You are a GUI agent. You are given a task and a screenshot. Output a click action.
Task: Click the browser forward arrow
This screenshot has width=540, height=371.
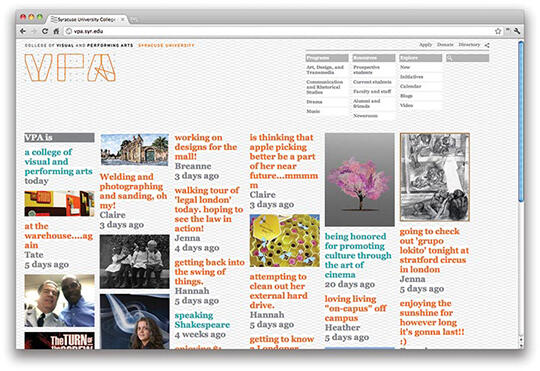click(x=34, y=31)
